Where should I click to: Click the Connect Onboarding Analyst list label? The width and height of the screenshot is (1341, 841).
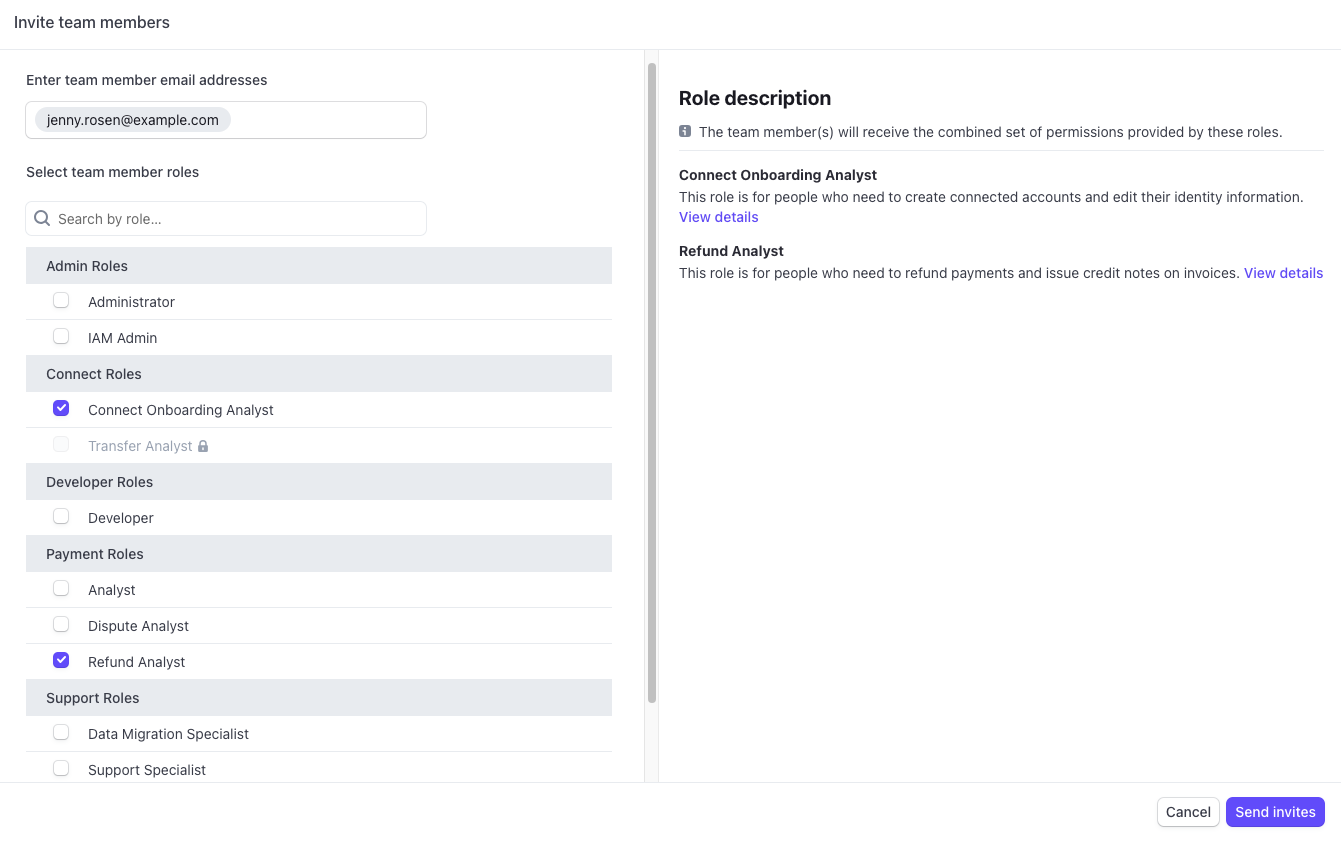181,410
